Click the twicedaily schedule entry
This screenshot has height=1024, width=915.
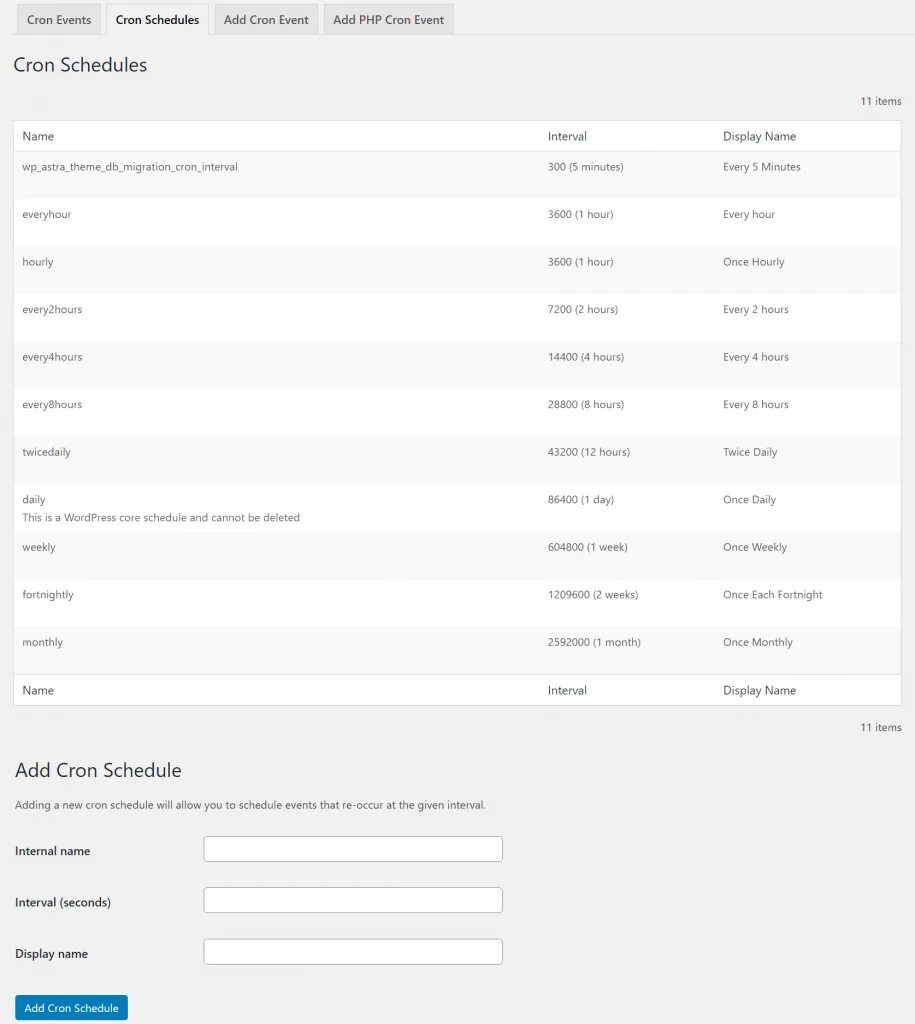click(x=46, y=451)
